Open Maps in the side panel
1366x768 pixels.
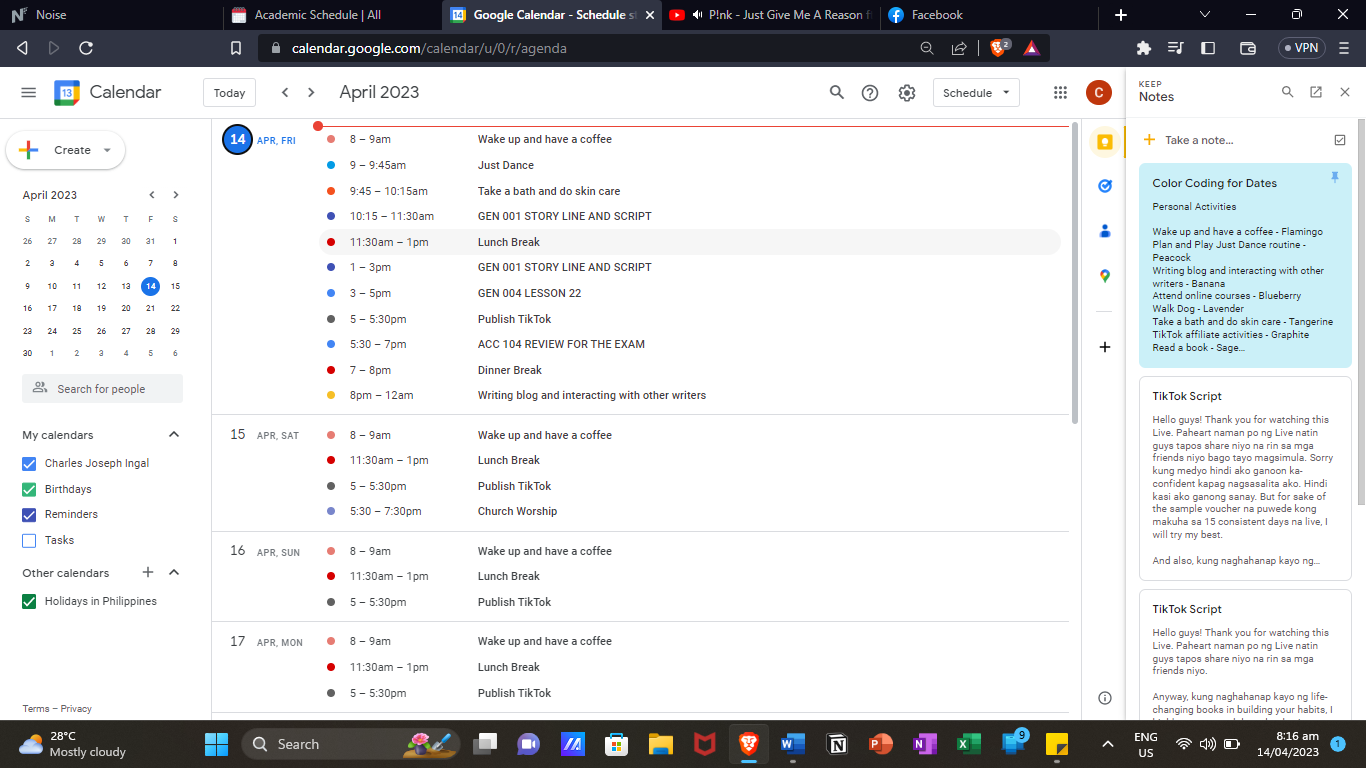coord(1105,276)
